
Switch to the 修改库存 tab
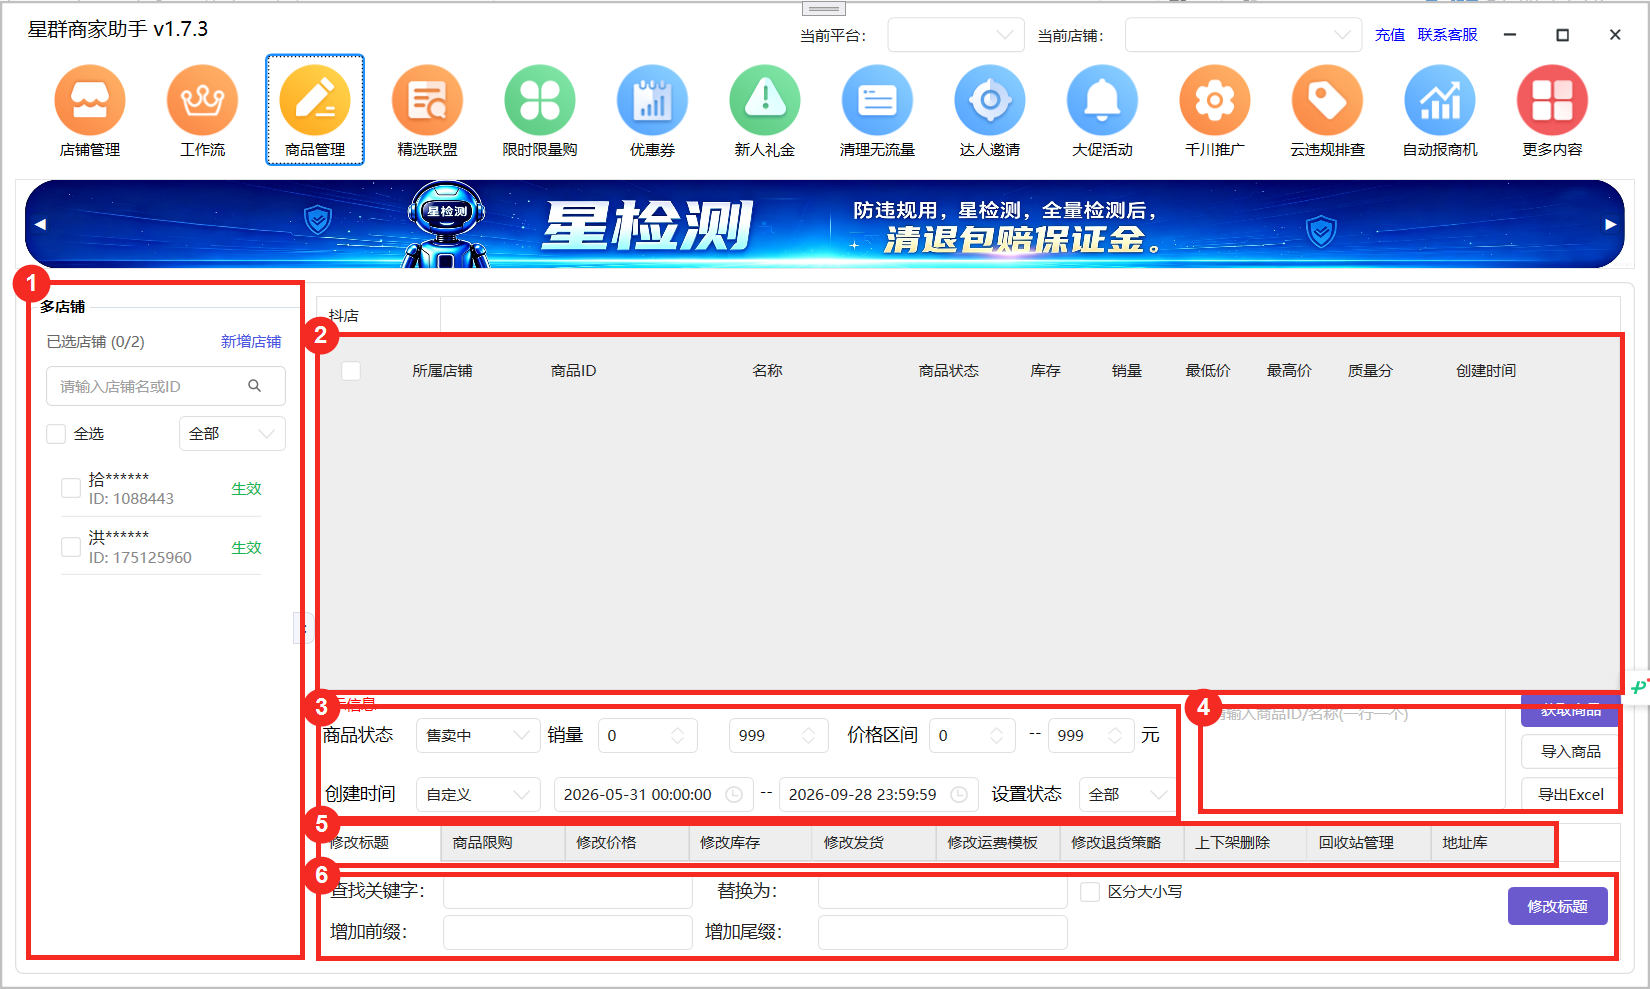coord(751,843)
